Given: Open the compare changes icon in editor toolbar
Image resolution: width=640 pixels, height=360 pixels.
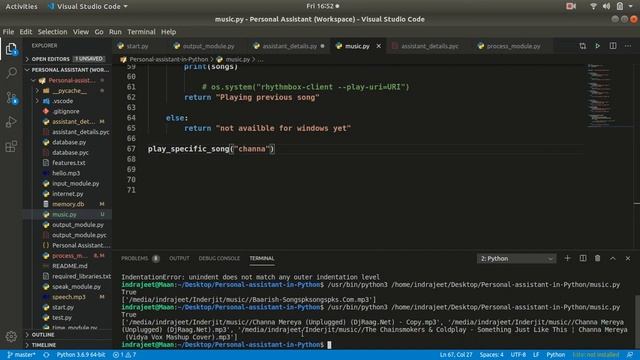Looking at the screenshot, I should click(582, 46).
